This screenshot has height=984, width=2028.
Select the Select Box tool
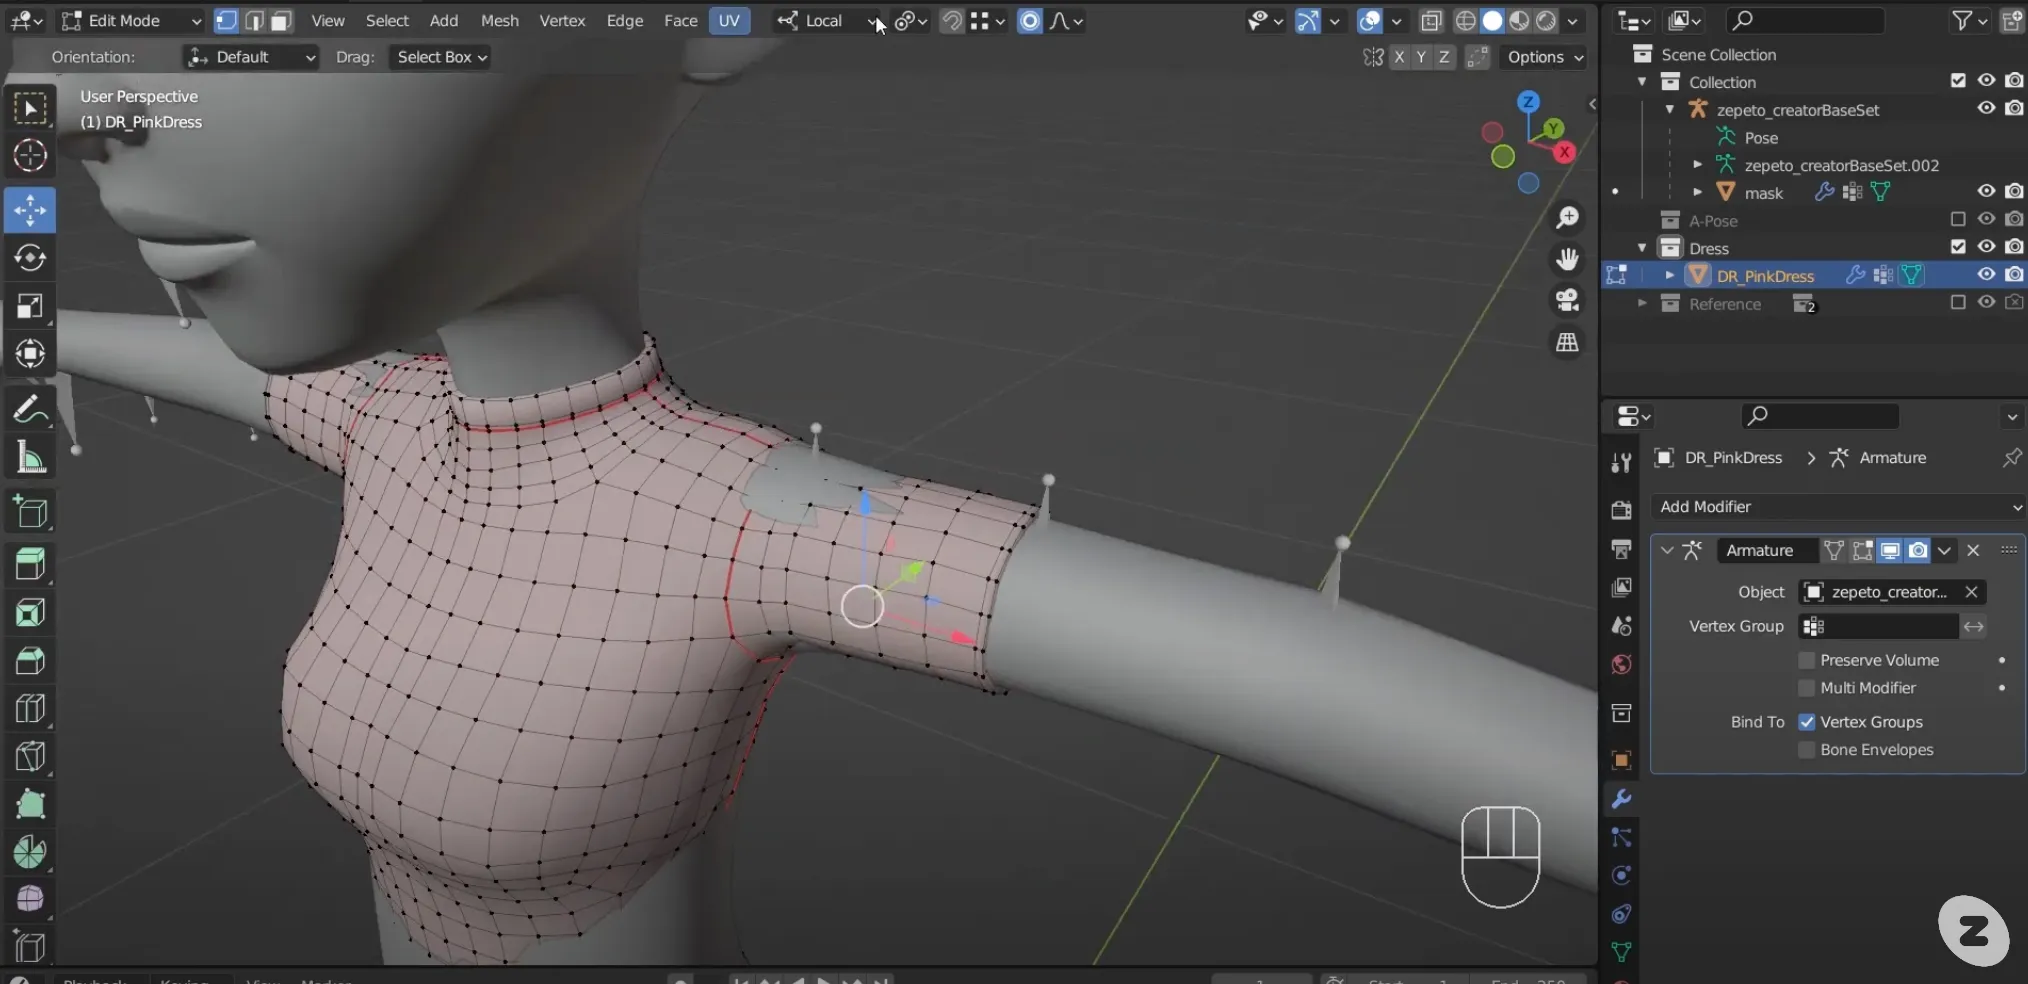coord(30,108)
